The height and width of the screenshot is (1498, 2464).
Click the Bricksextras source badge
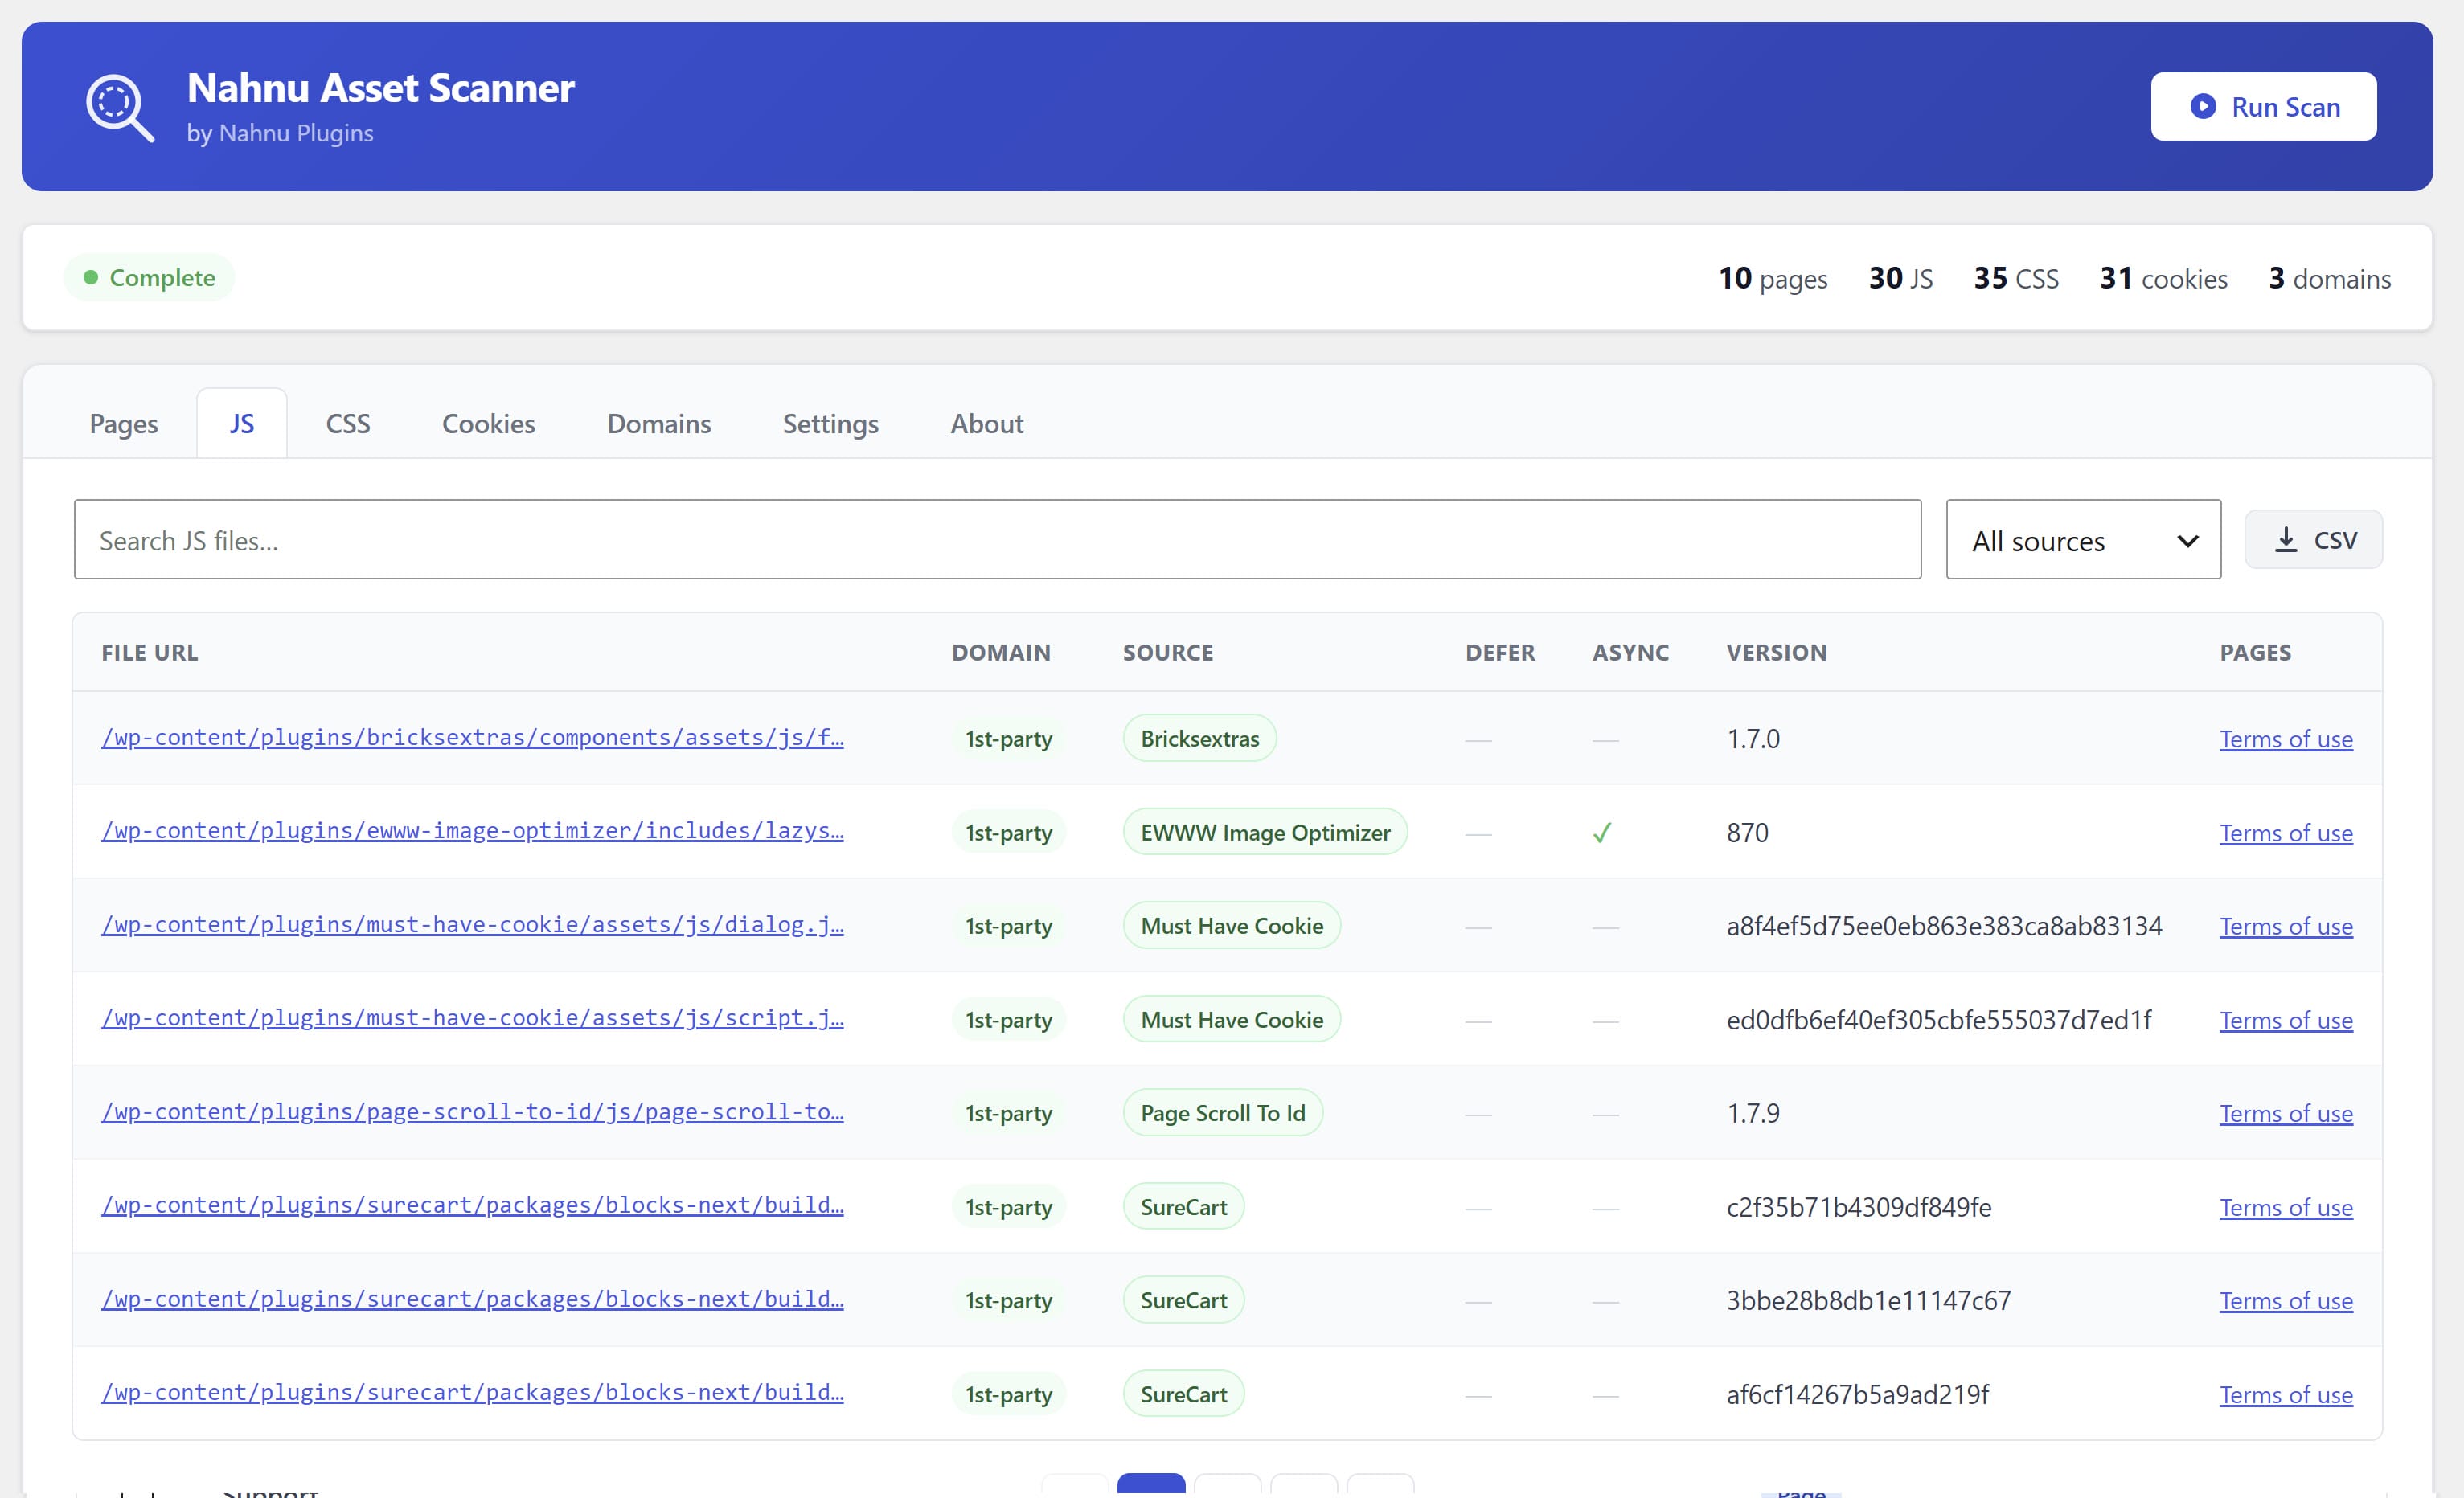point(1200,738)
